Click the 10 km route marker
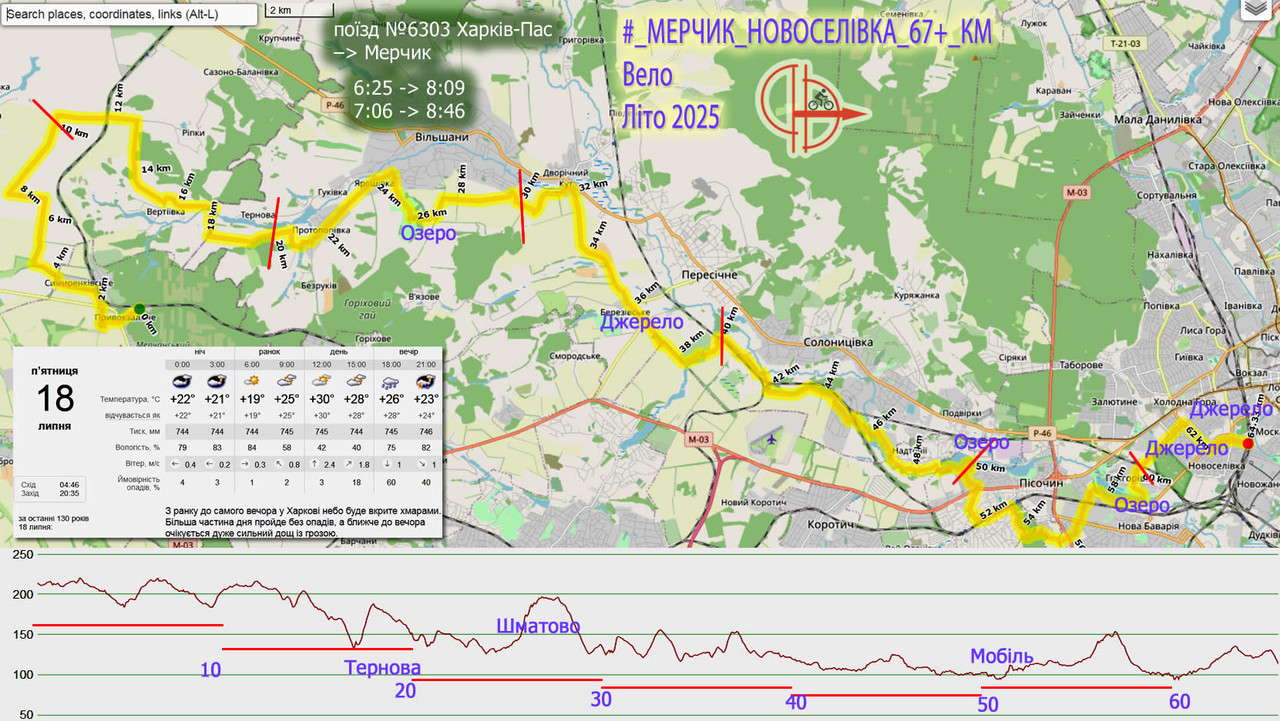This screenshot has height=721, width=1280. (x=73, y=130)
